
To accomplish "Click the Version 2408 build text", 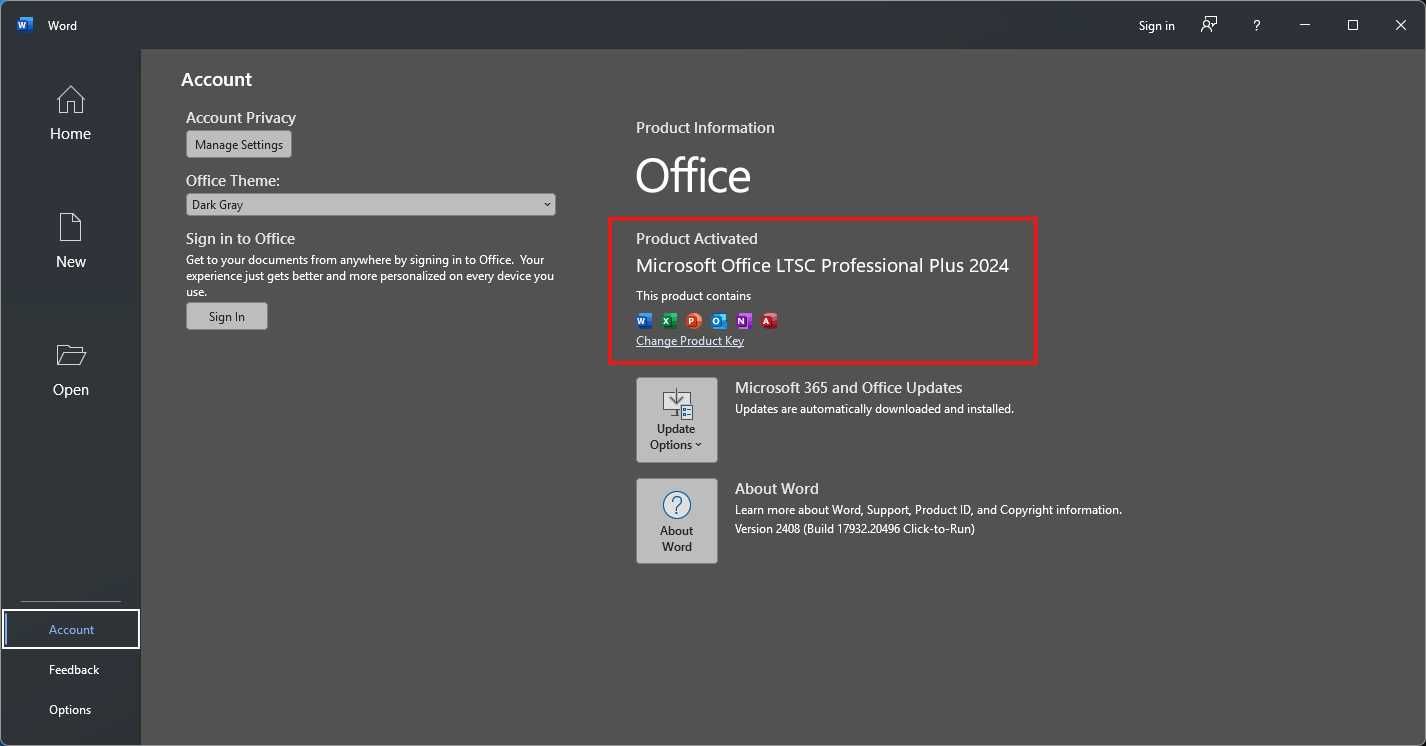I will click(854, 529).
